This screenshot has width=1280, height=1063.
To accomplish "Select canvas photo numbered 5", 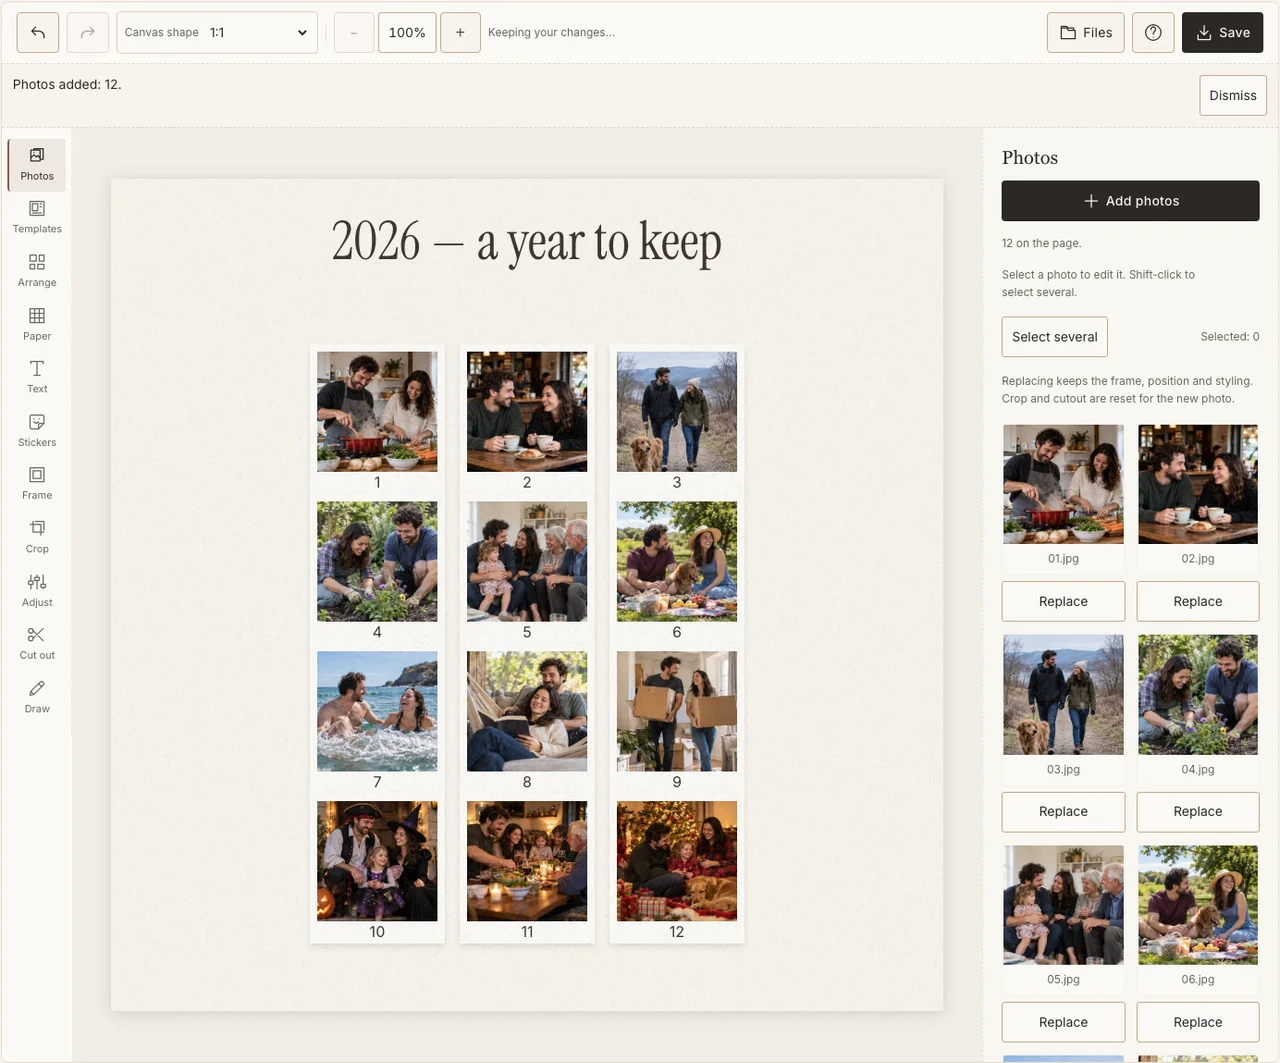I will [x=527, y=561].
